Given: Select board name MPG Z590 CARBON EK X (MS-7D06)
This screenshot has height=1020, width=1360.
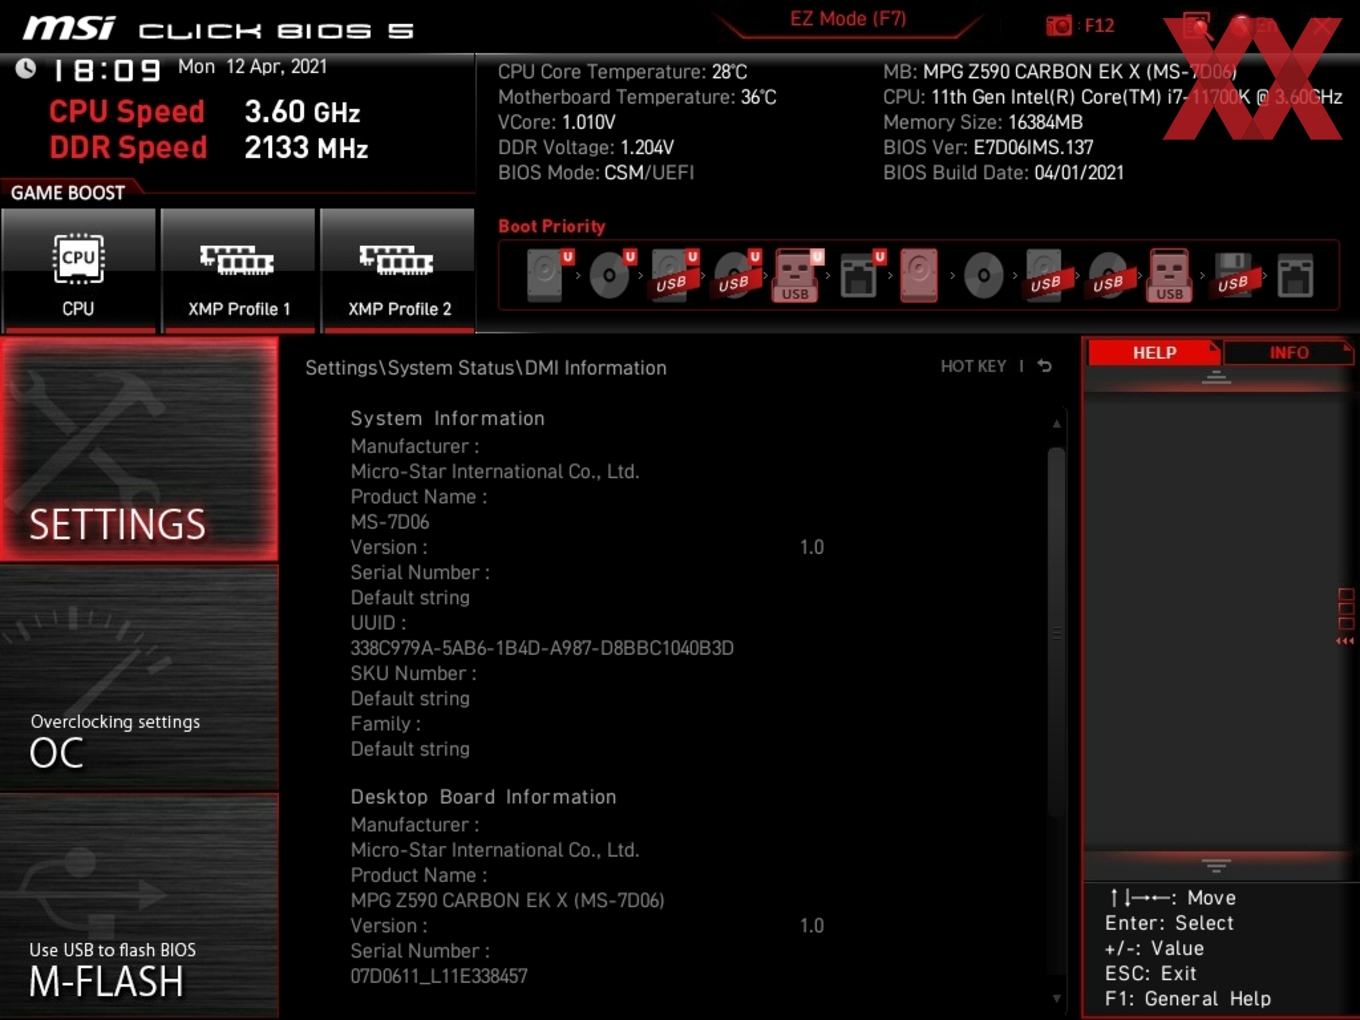Looking at the screenshot, I should tap(507, 900).
